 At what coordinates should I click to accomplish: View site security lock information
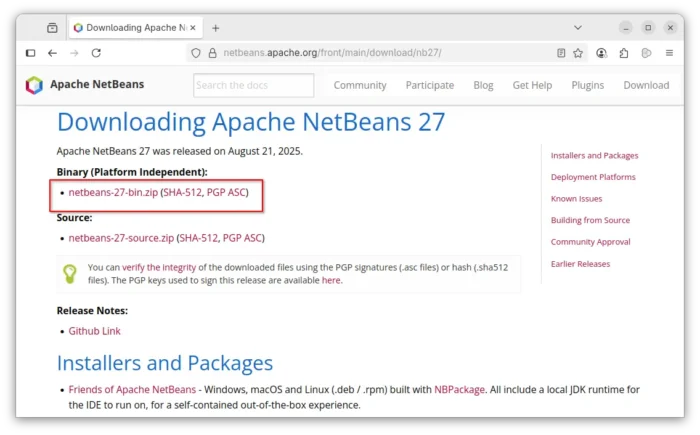(212, 53)
